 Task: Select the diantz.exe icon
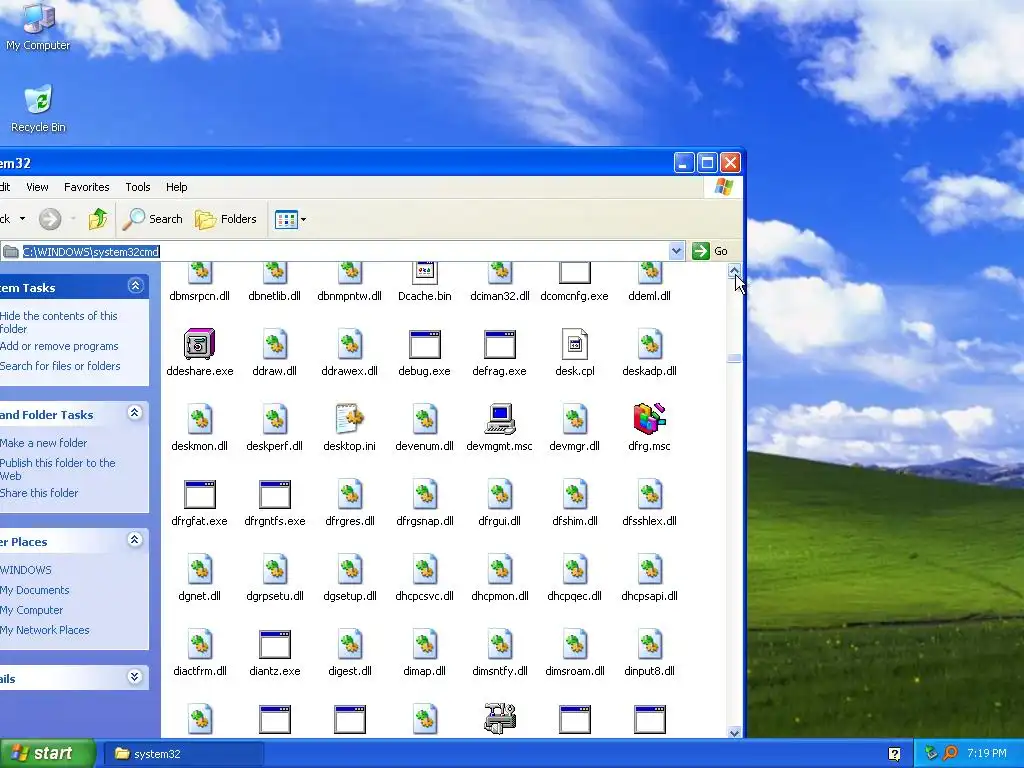click(274, 645)
